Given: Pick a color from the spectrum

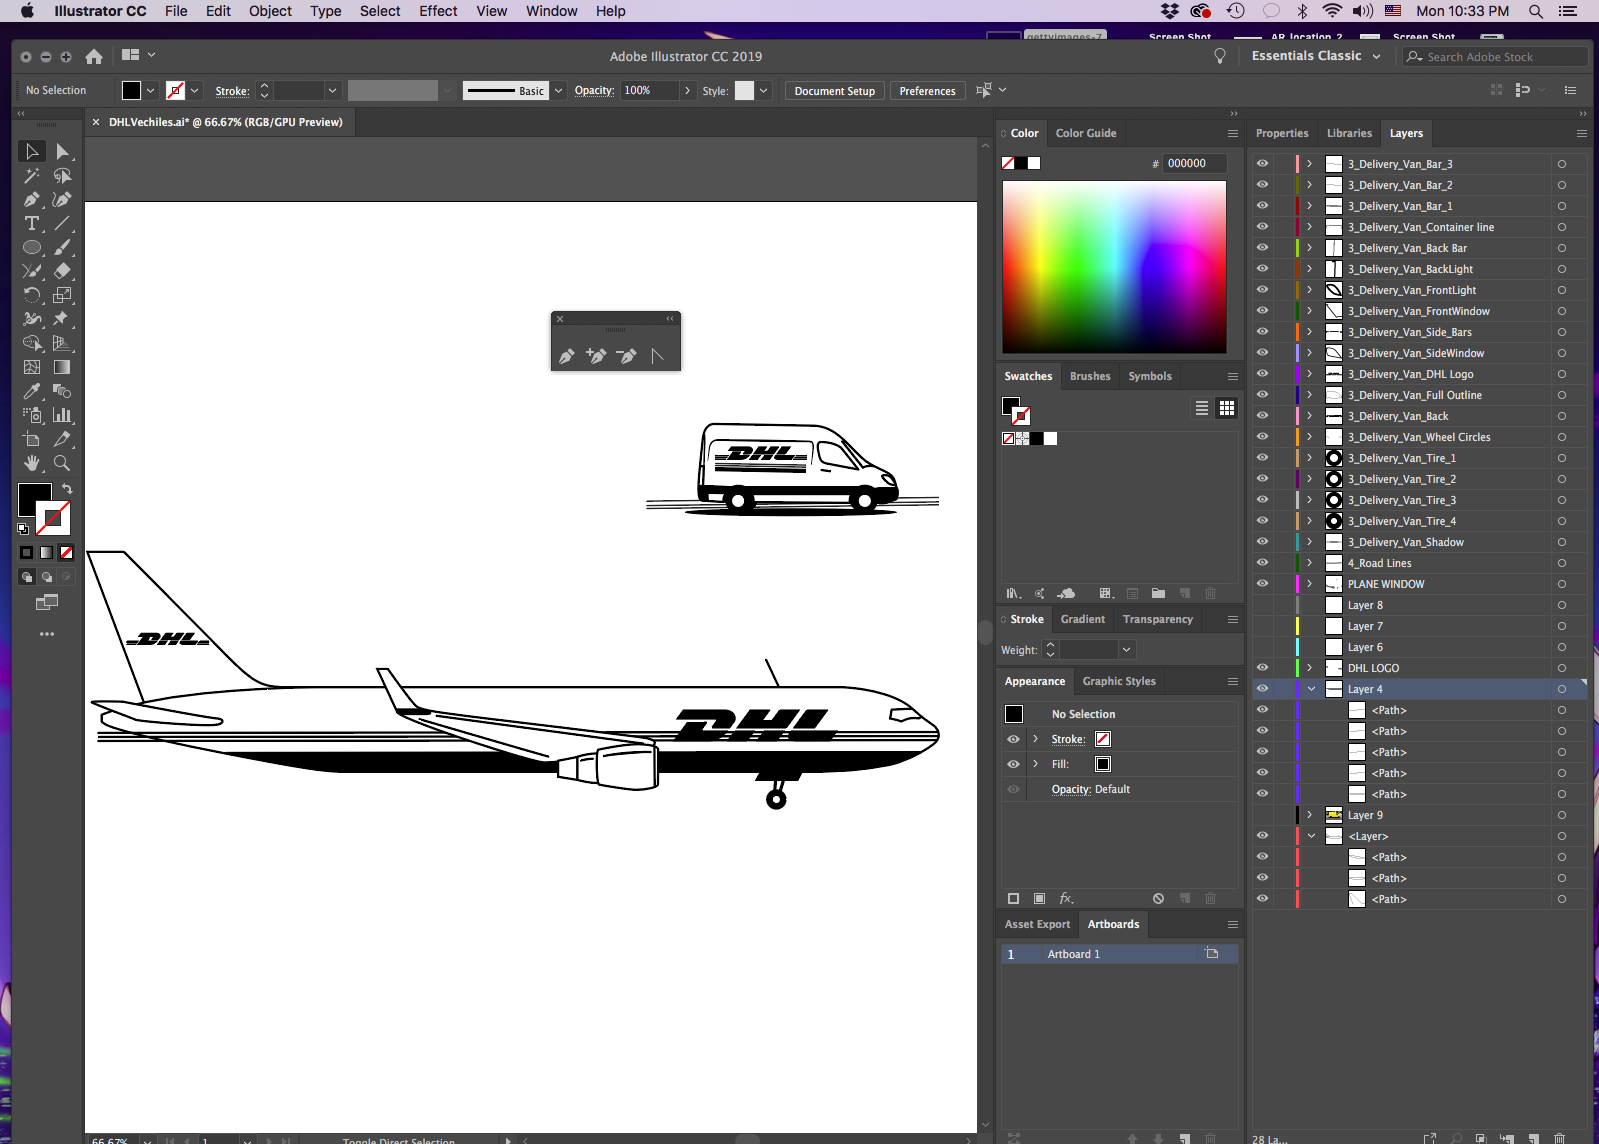Looking at the screenshot, I should click(x=1114, y=267).
